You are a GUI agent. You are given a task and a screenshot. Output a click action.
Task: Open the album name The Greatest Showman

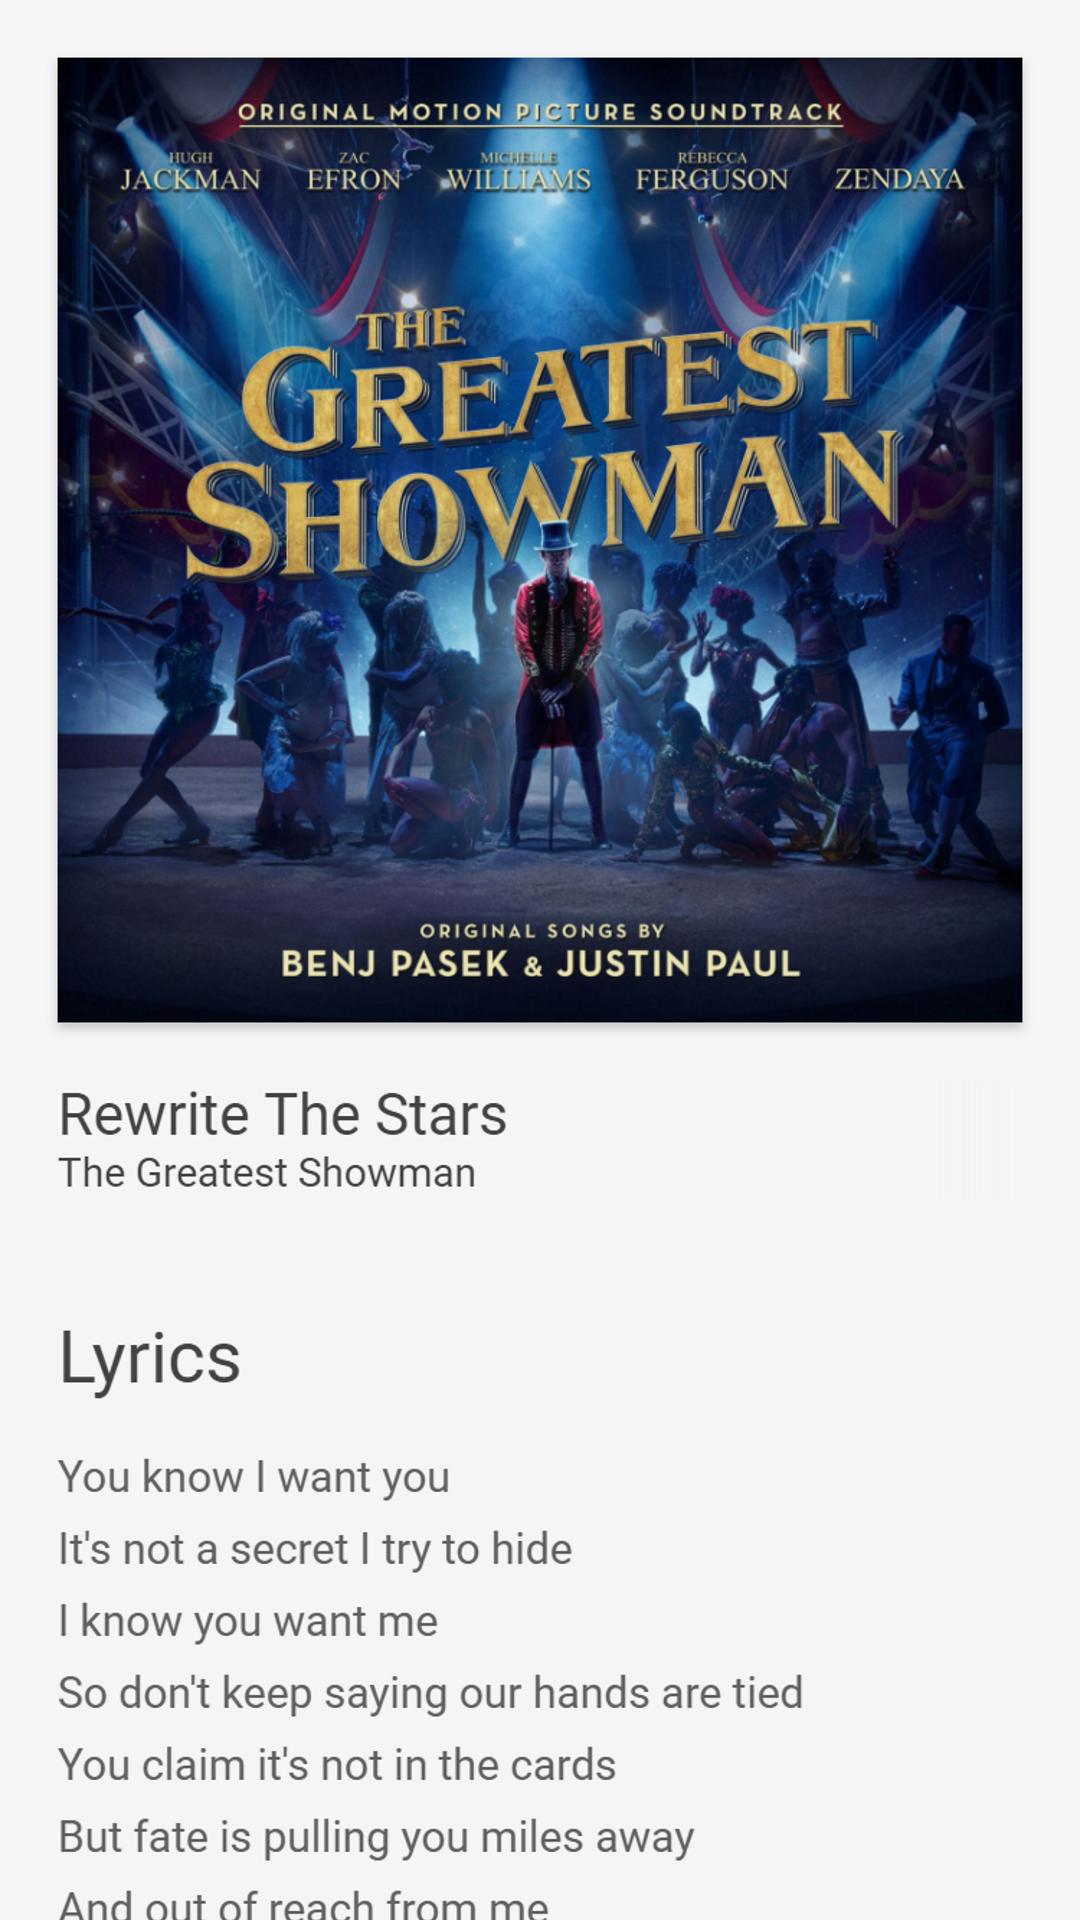(267, 1173)
